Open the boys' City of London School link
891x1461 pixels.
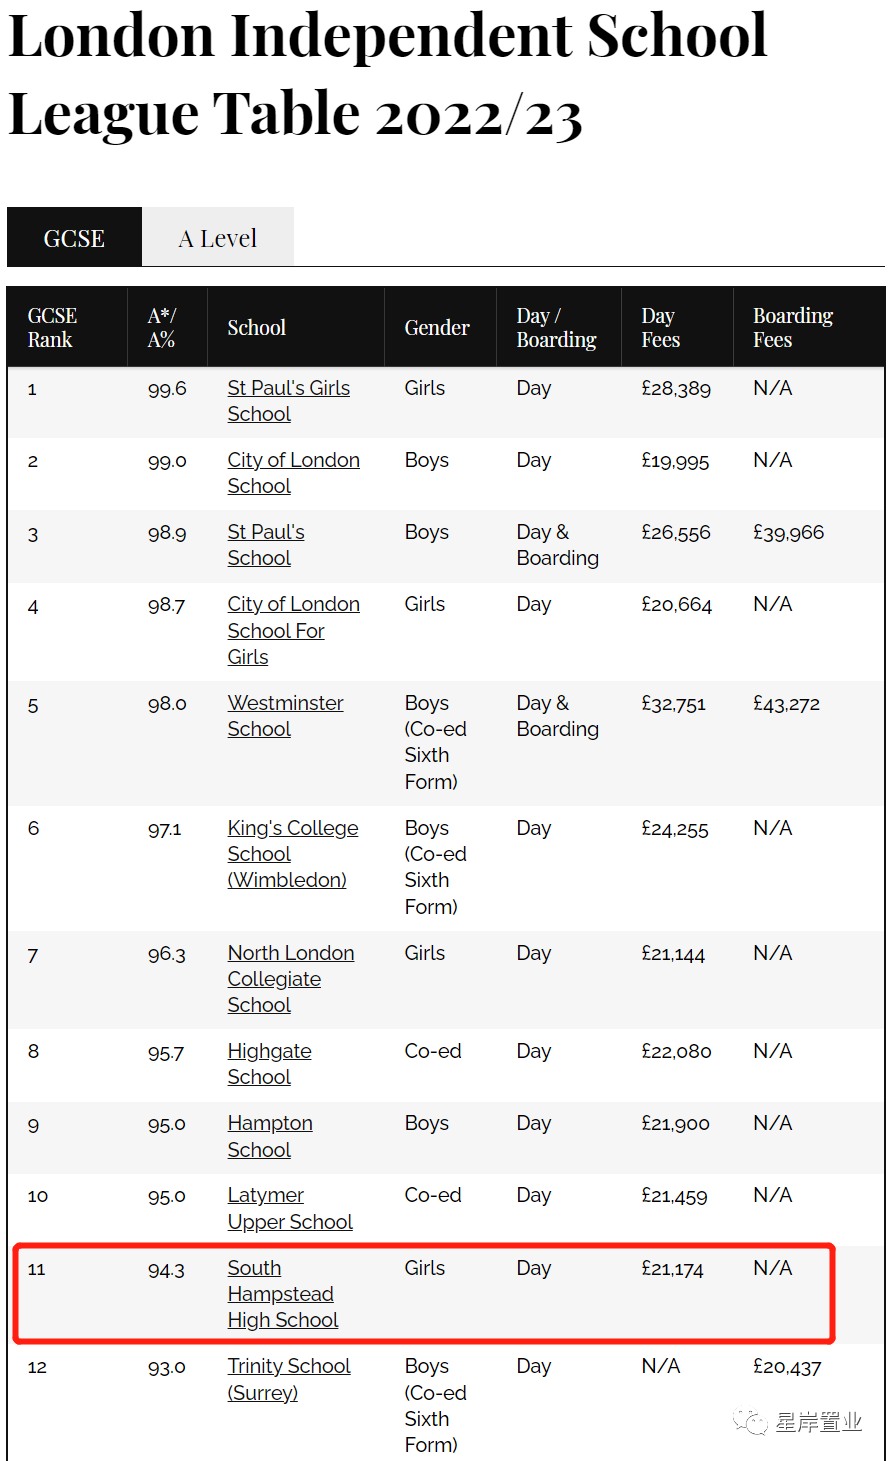pos(293,473)
